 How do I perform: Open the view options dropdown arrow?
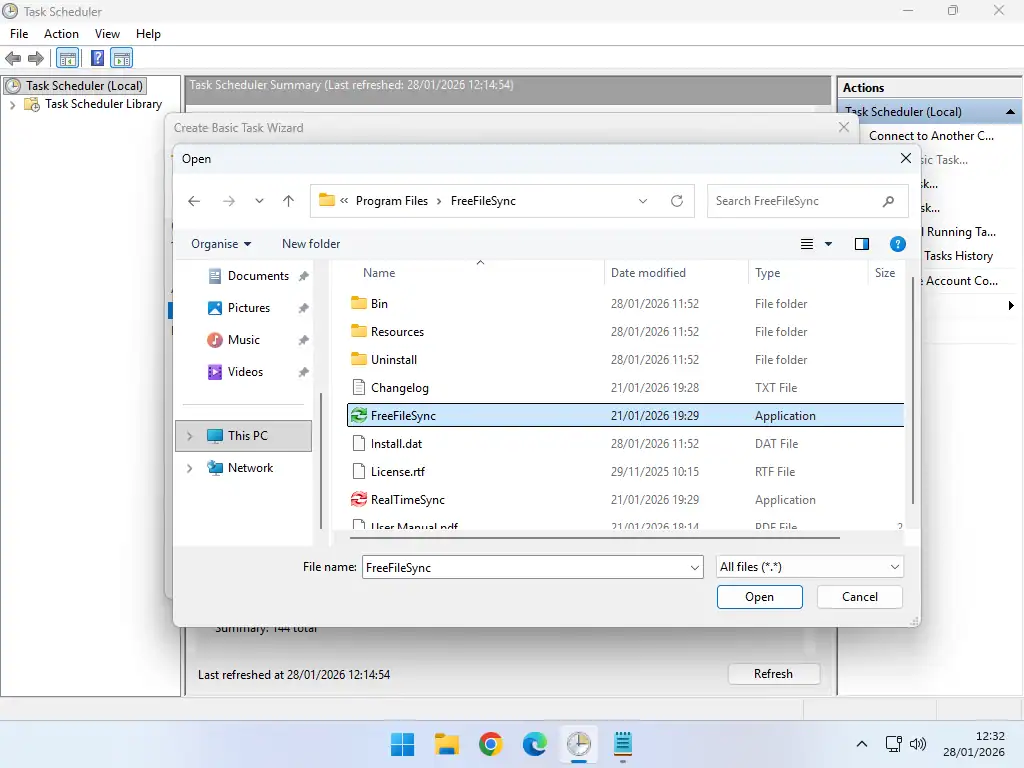(826, 243)
